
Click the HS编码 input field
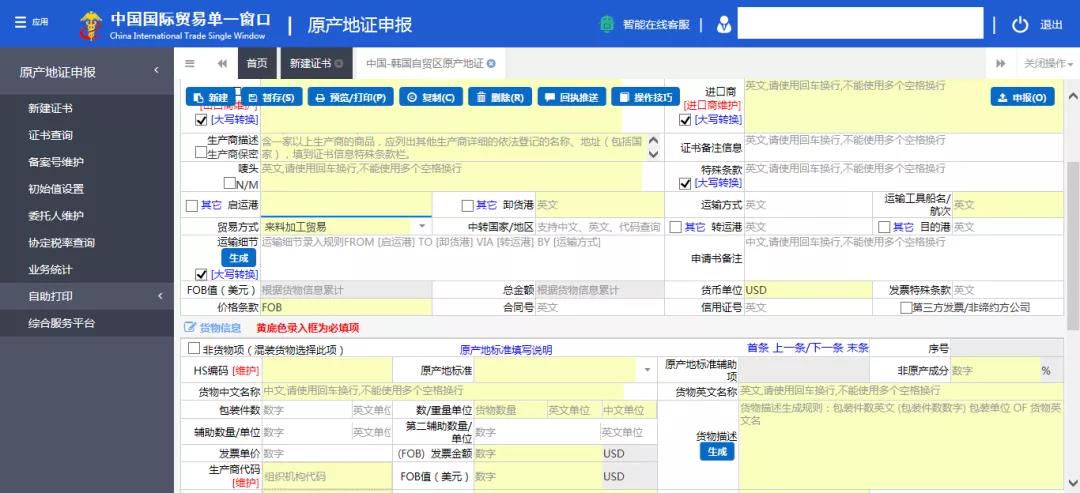[326, 370]
